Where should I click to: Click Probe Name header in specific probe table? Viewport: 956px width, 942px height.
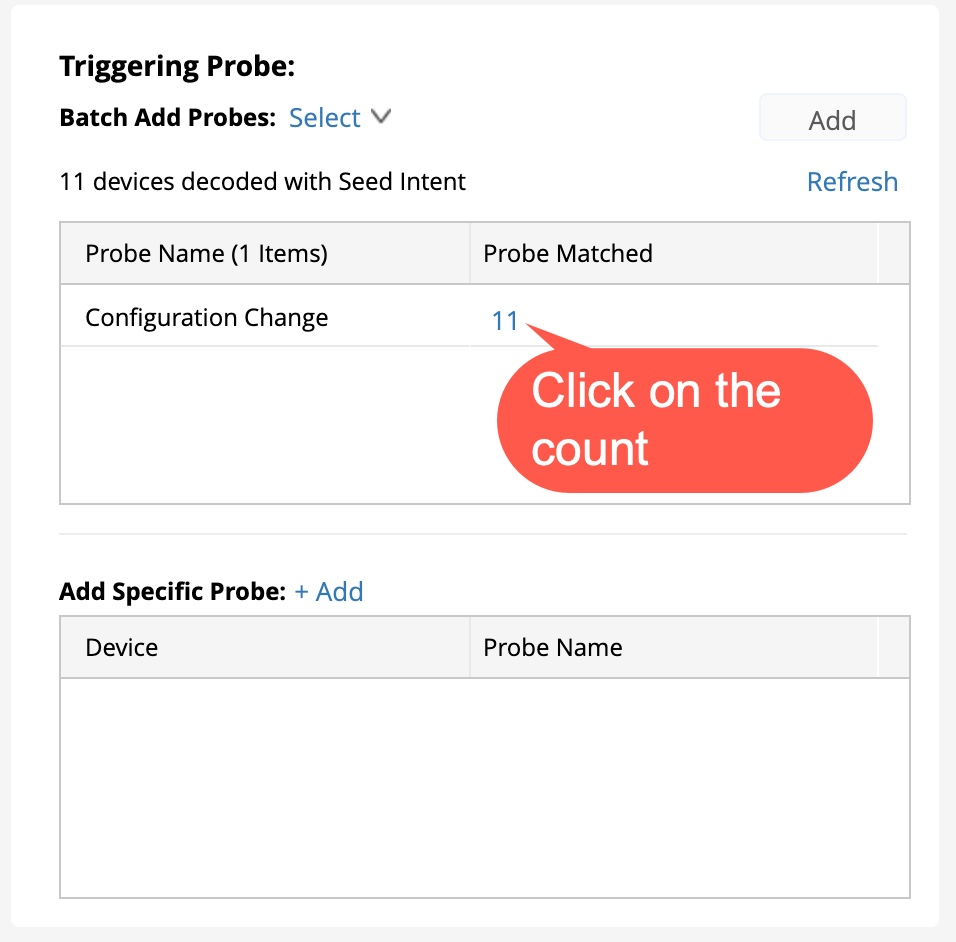[x=553, y=648]
